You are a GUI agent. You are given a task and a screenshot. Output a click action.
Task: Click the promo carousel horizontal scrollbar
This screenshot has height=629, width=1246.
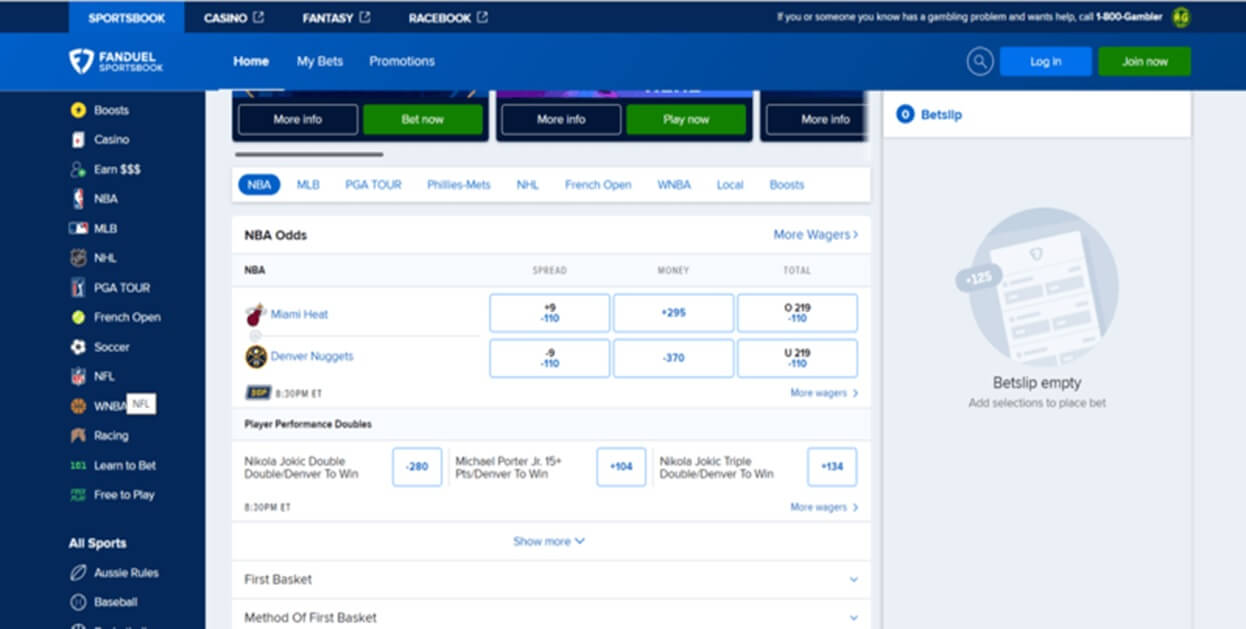point(309,154)
